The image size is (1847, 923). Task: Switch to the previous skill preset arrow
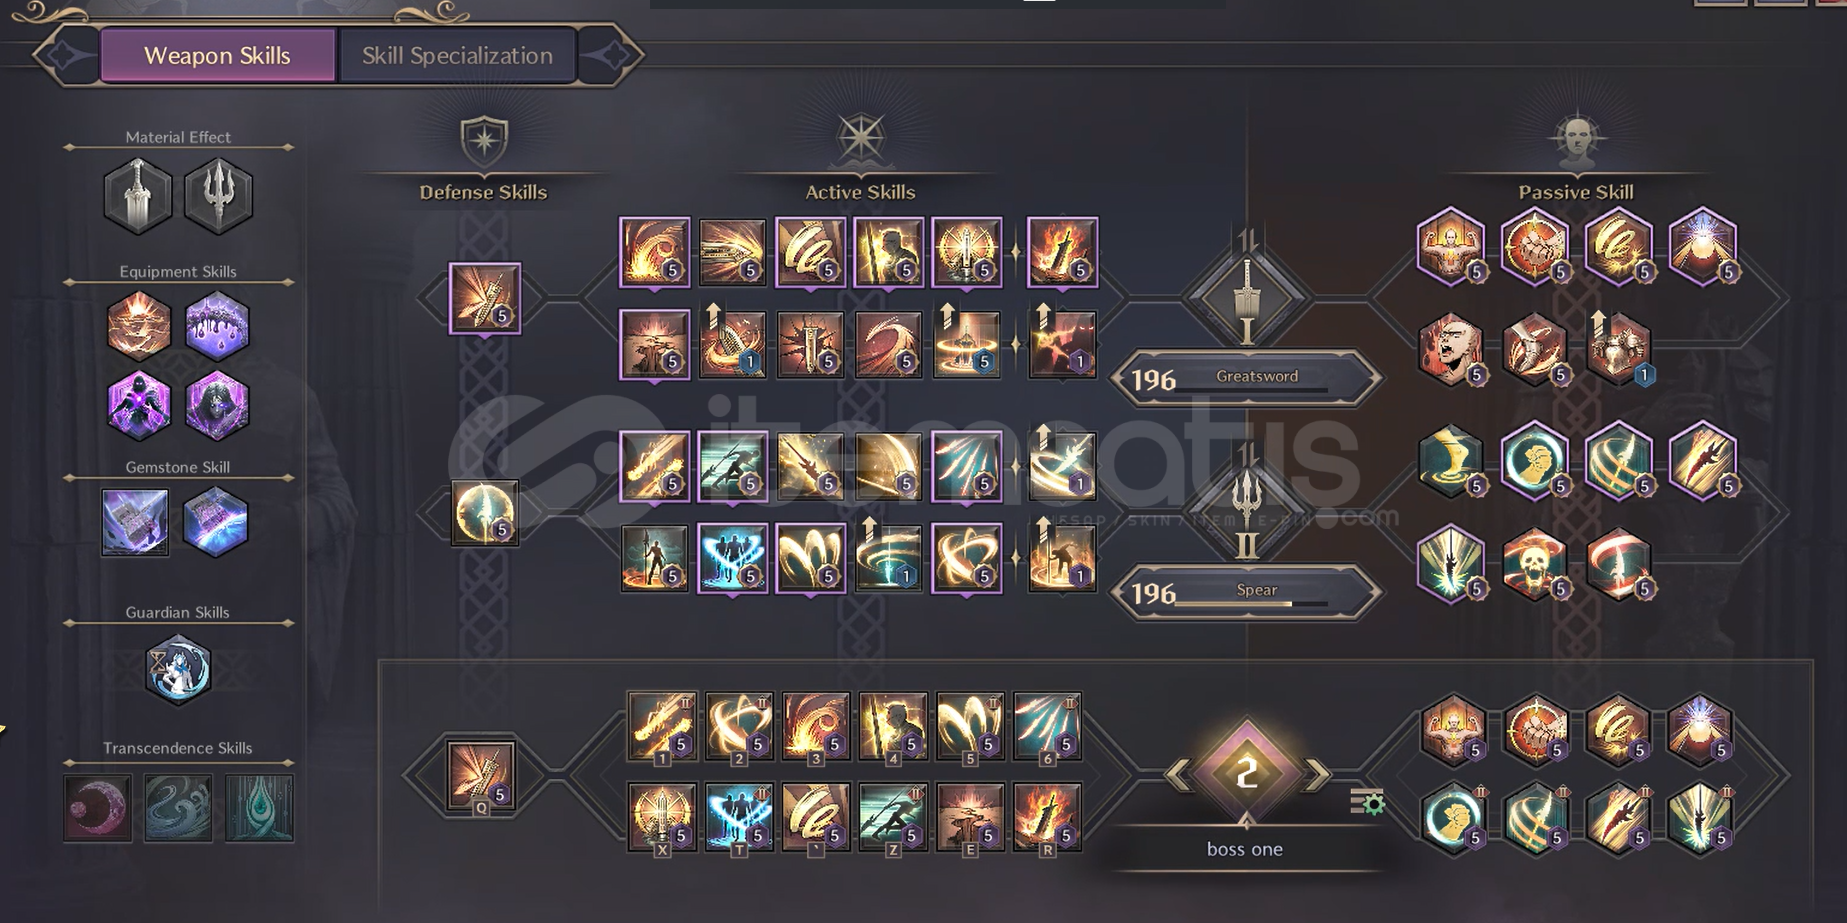pos(1178,773)
